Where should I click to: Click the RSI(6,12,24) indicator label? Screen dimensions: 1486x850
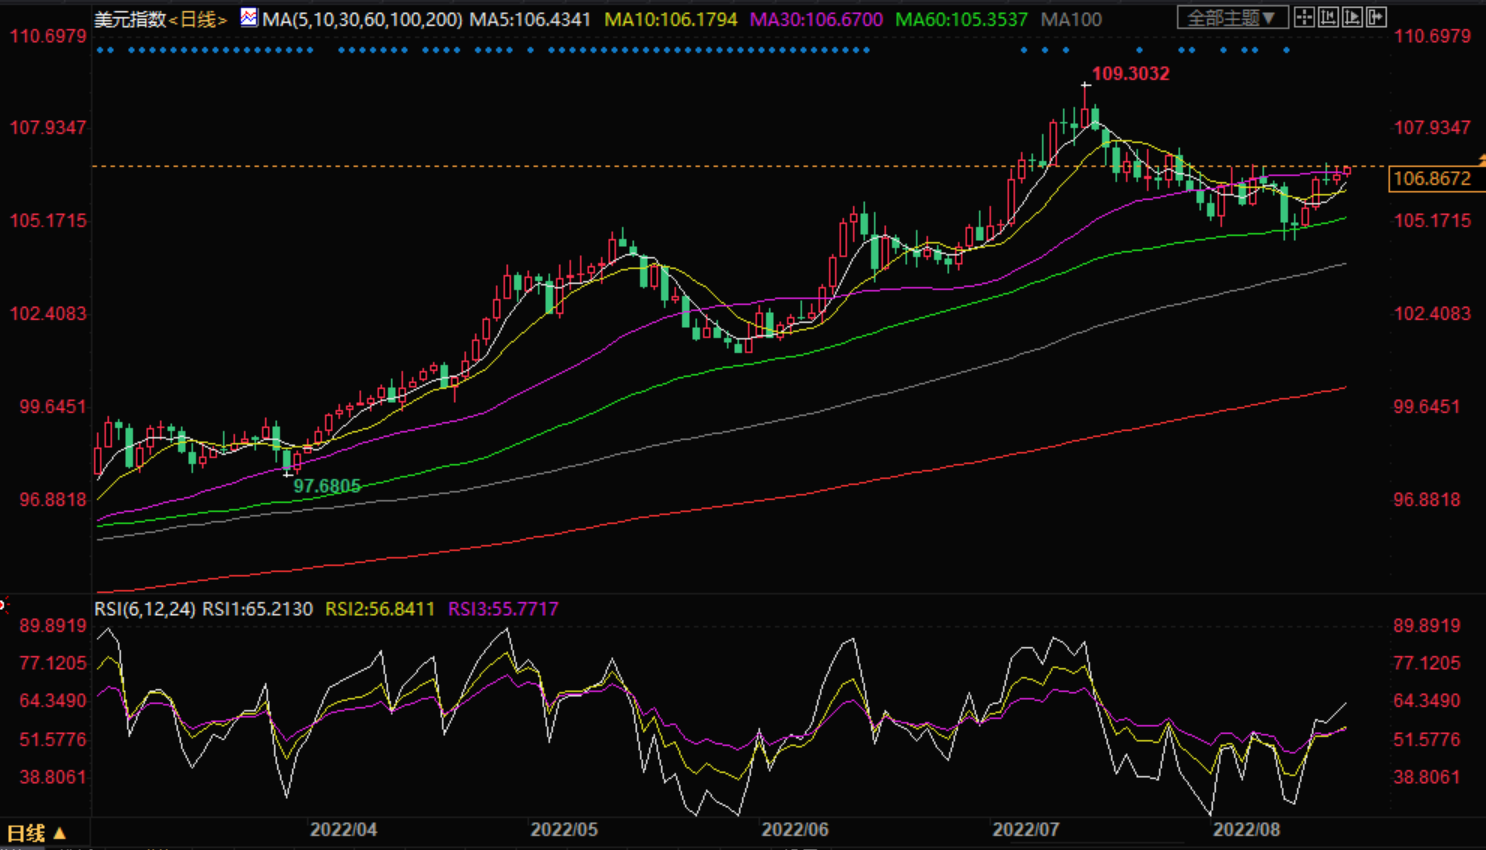pyautogui.click(x=145, y=609)
